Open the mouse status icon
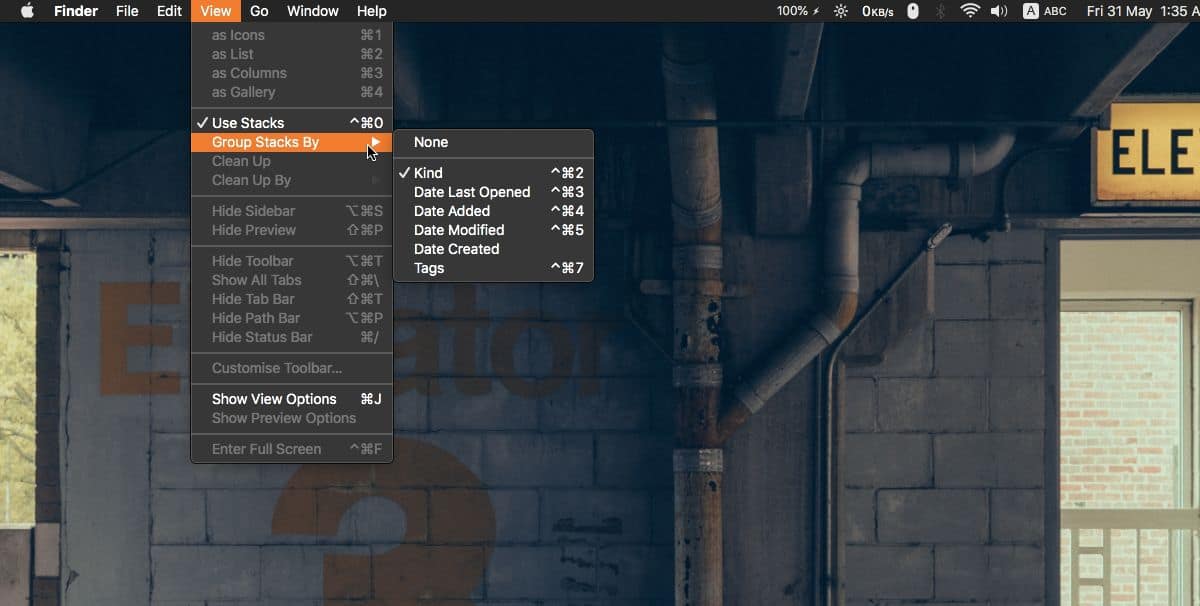 (913, 11)
